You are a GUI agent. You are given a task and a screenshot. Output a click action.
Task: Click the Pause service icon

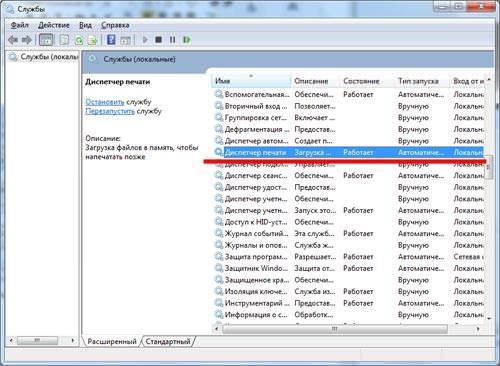(x=172, y=40)
